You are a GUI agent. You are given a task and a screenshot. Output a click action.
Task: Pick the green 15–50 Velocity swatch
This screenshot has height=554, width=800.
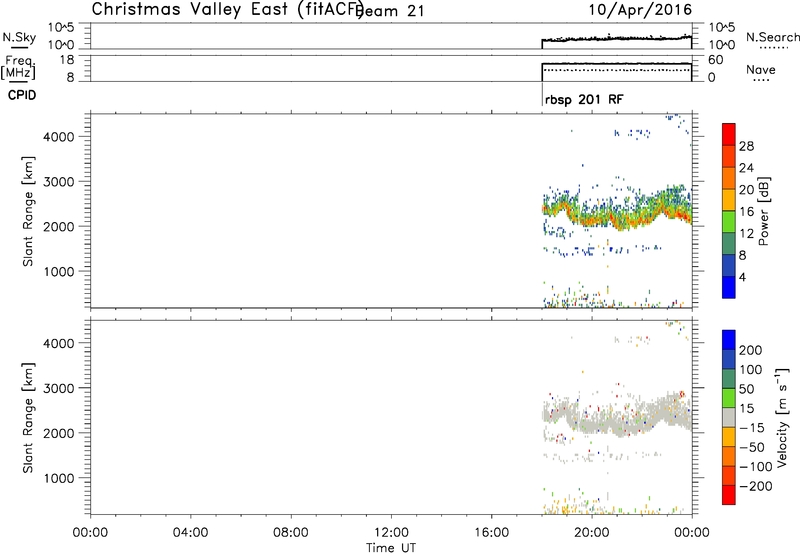click(729, 398)
